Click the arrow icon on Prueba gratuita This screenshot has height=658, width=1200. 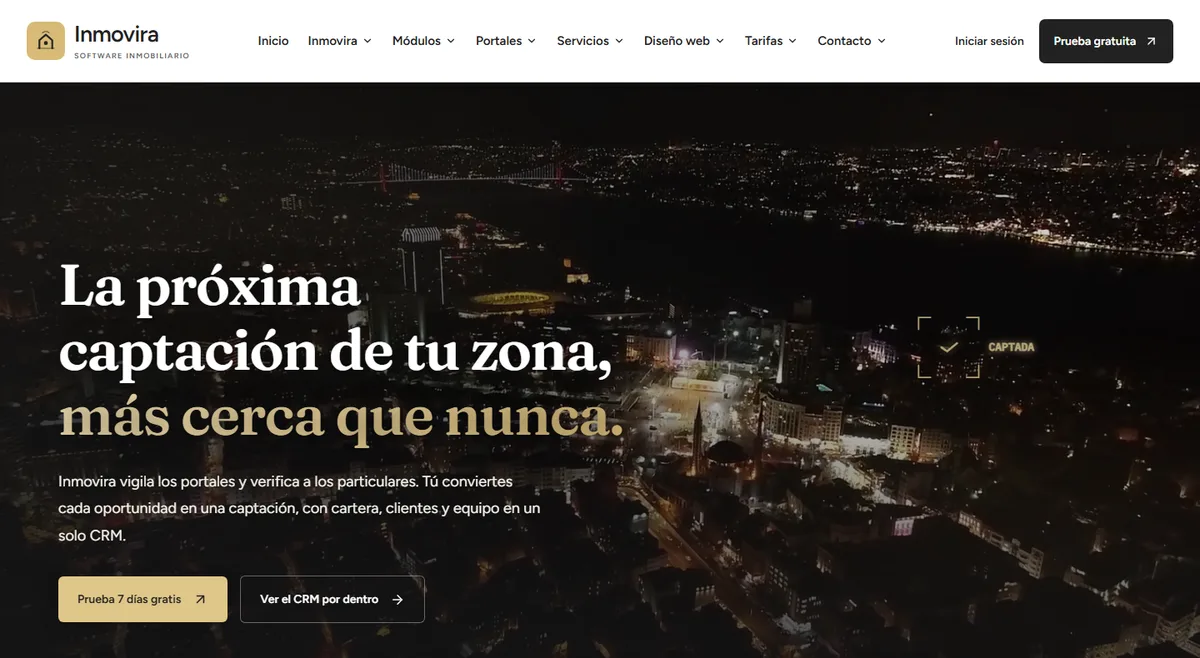point(1151,41)
